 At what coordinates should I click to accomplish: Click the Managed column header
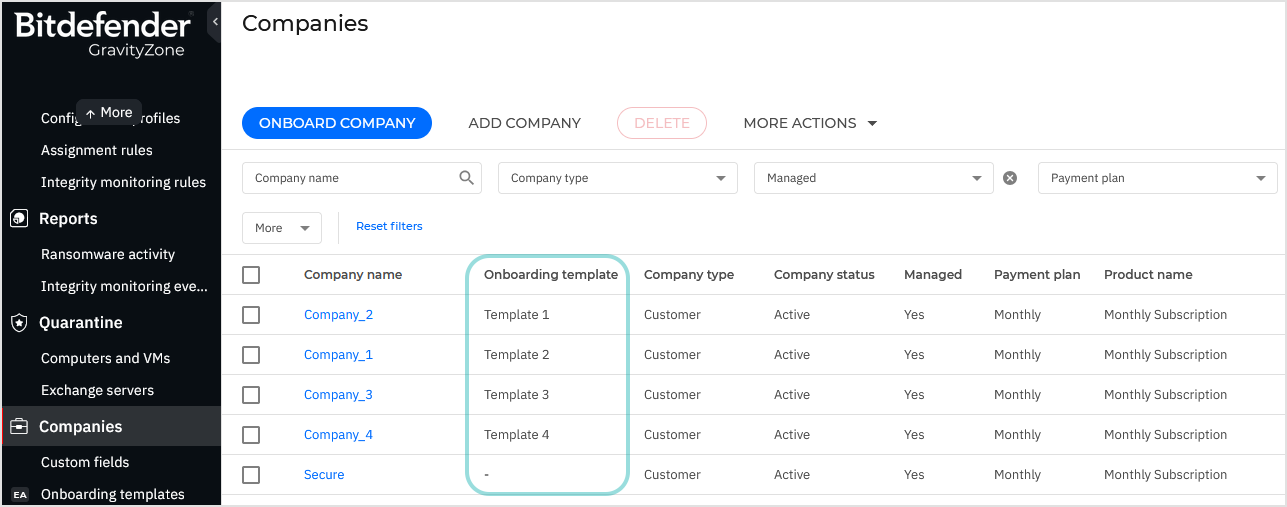pos(933,274)
